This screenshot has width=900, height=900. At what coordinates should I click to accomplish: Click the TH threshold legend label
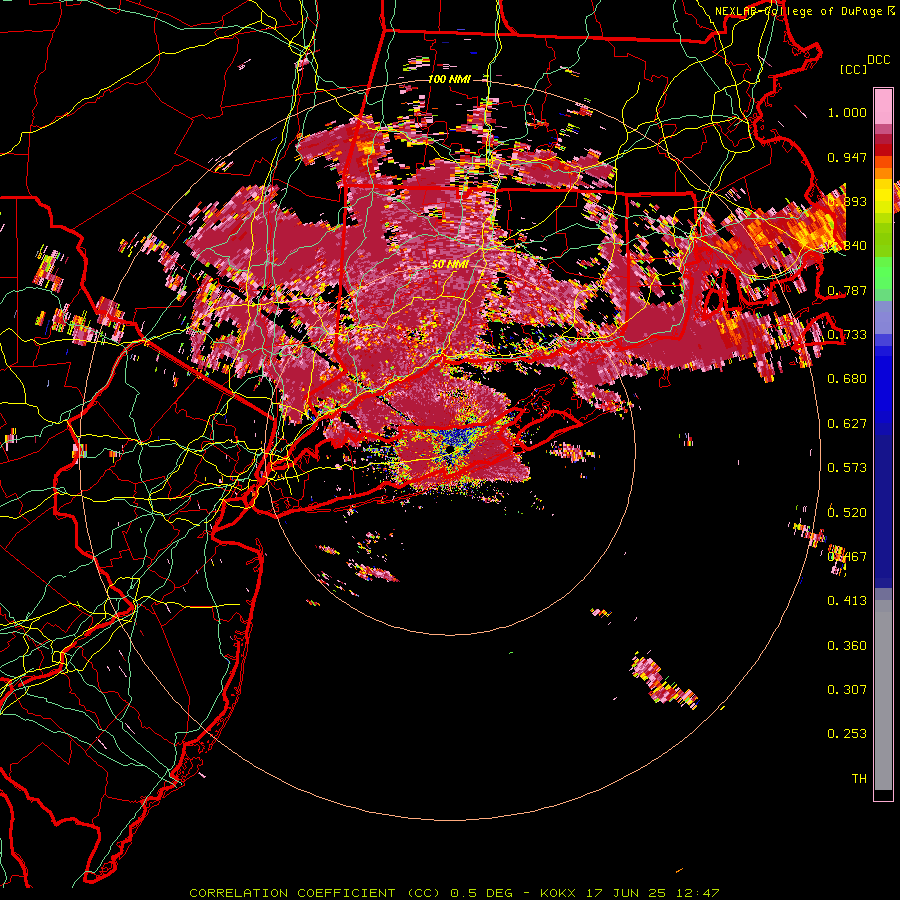pyautogui.click(x=859, y=779)
